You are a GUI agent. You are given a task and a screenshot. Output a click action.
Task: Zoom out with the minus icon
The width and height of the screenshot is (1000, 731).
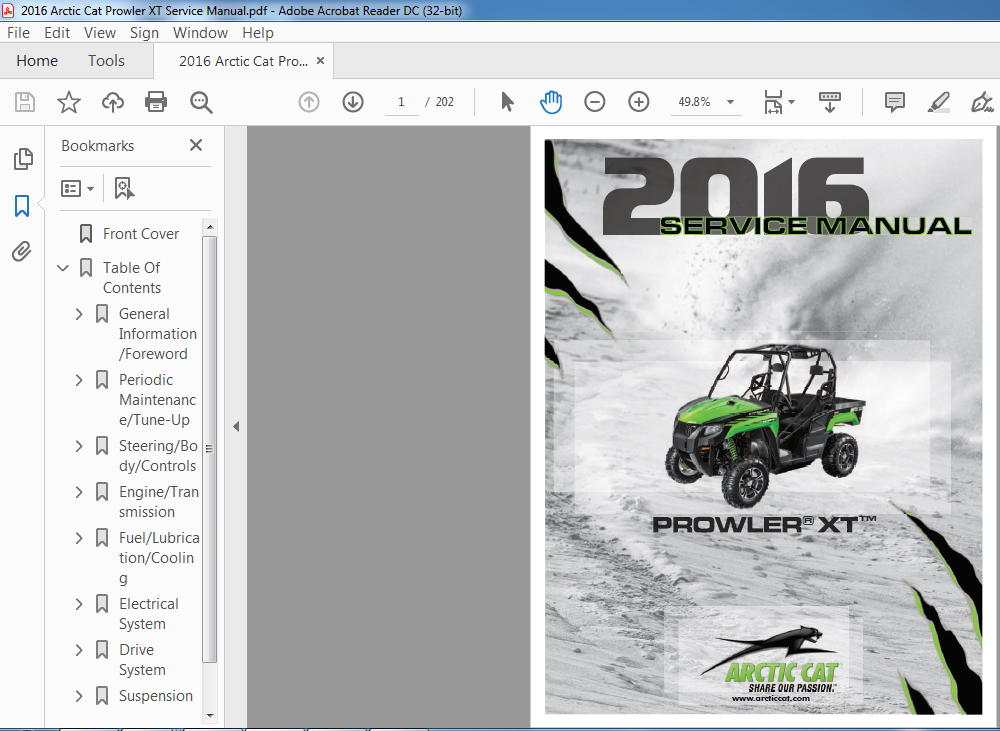click(x=594, y=102)
